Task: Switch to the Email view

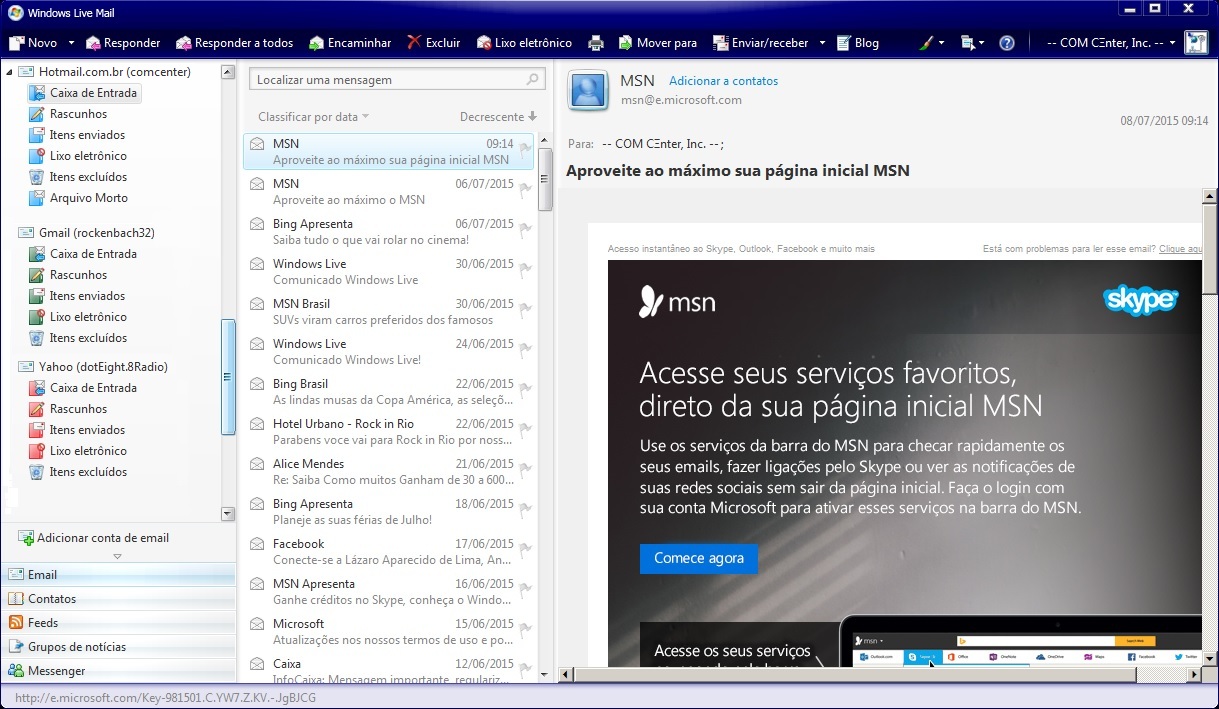Action: pyautogui.click(x=117, y=575)
